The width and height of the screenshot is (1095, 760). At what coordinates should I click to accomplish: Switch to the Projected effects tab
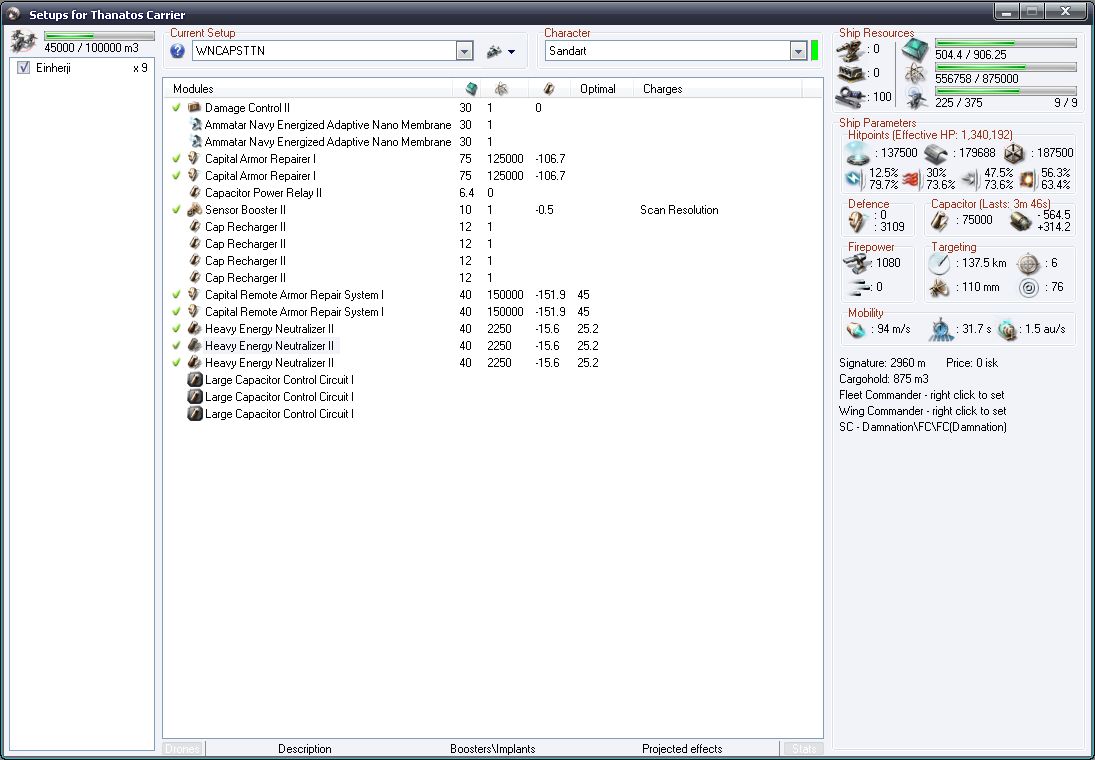(682, 749)
